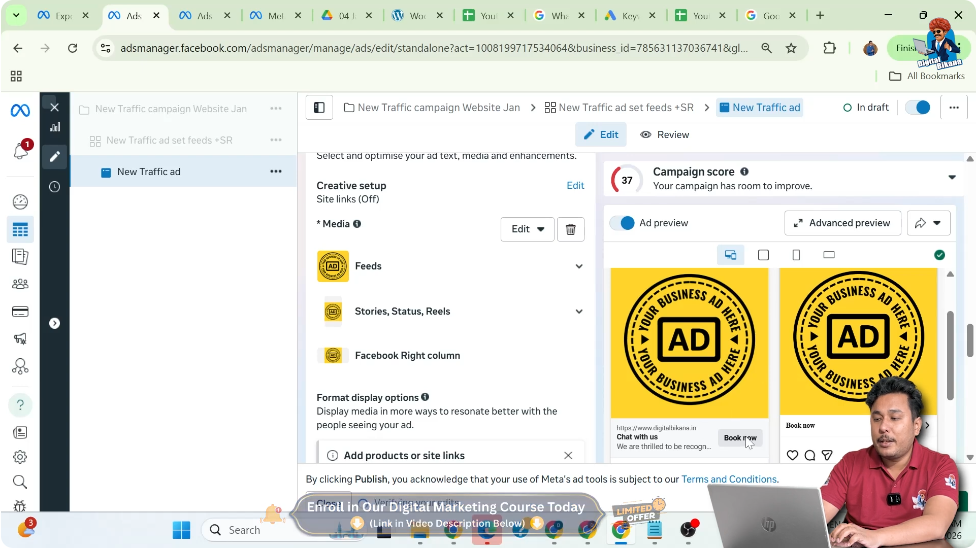Image resolution: width=979 pixels, height=551 pixels.
Task: Open Account overview gauge icon
Action: click(x=20, y=202)
